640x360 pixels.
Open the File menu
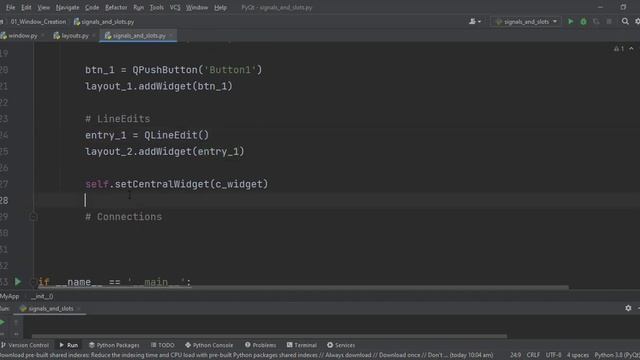click(x=10, y=7)
